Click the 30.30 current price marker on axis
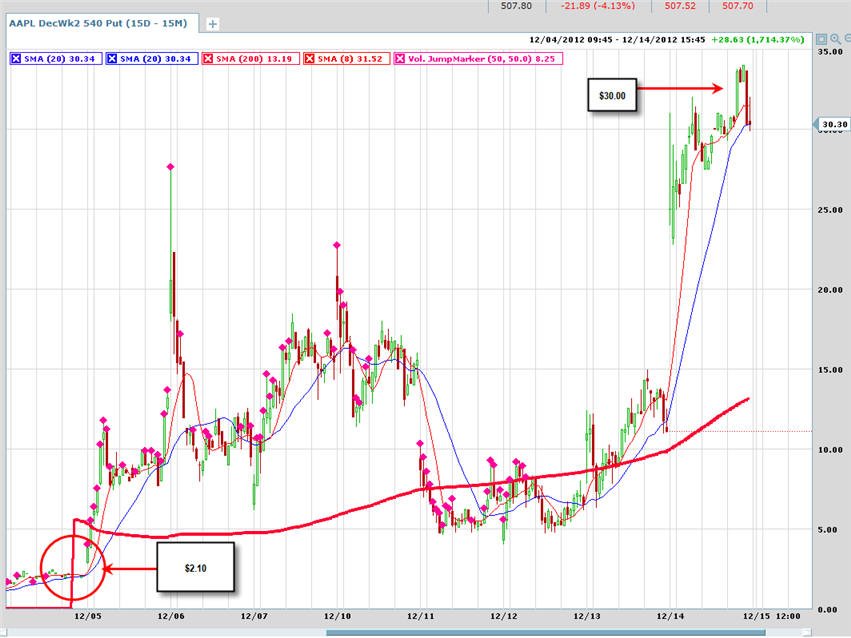Screen dimensions: 851x638 pos(832,124)
